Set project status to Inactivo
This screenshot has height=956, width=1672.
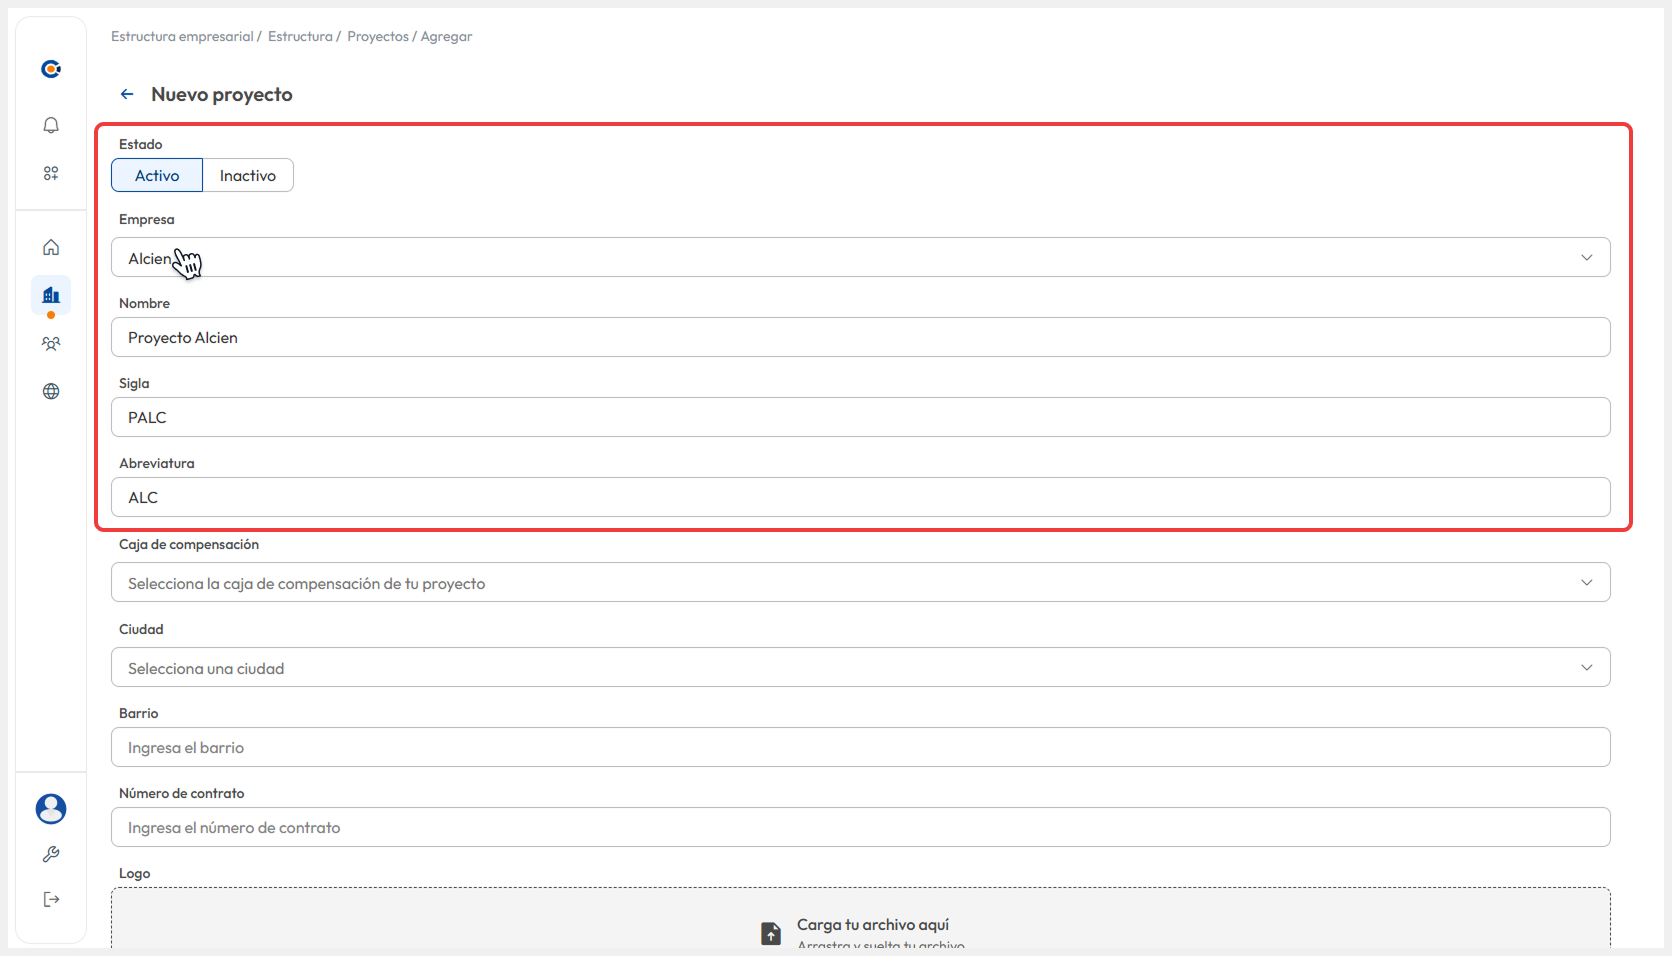(x=247, y=175)
